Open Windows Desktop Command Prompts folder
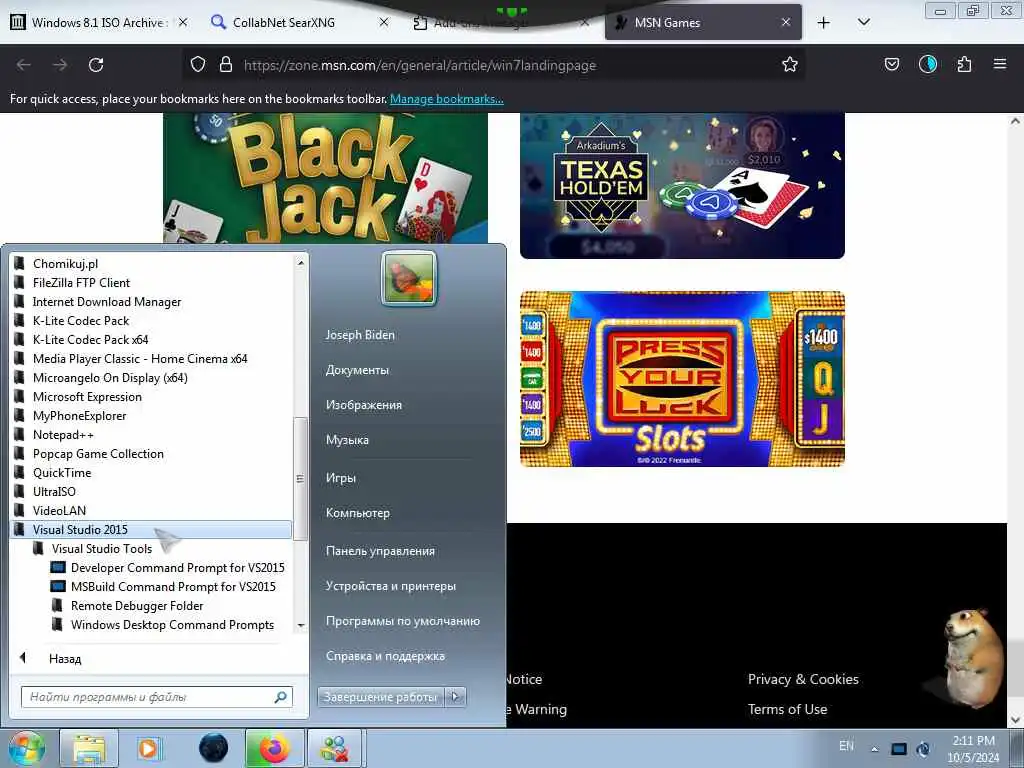Screen dimensions: 1024x768 [x=172, y=625]
